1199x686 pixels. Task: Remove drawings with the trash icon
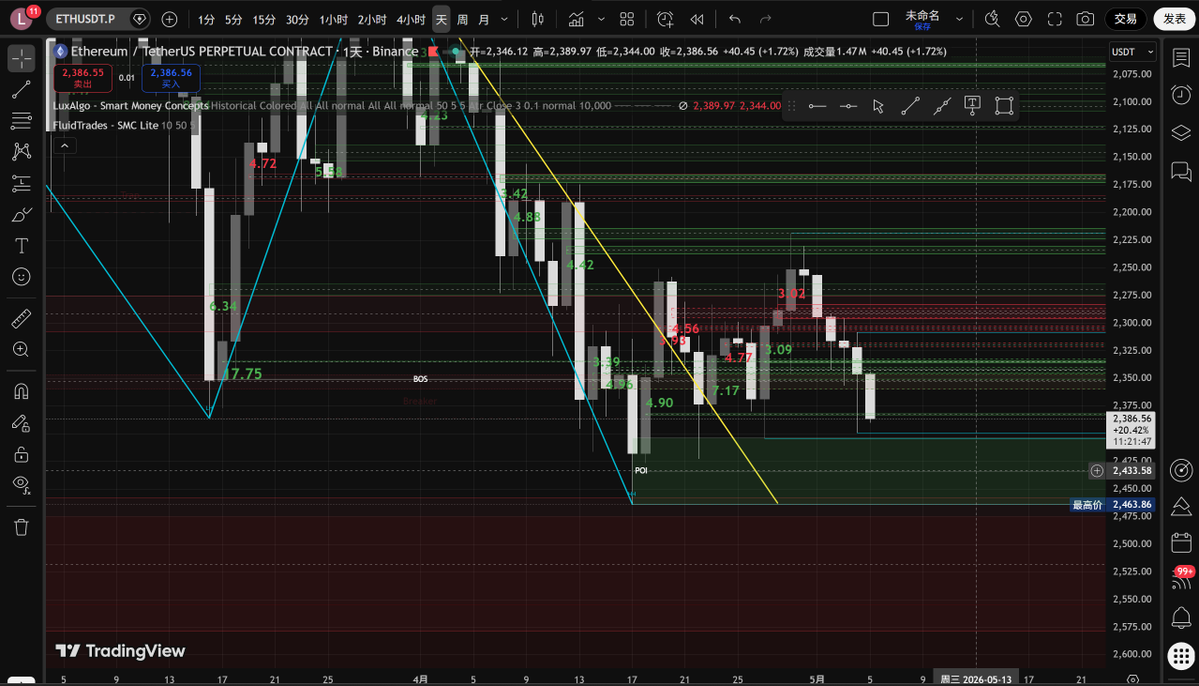click(21, 527)
